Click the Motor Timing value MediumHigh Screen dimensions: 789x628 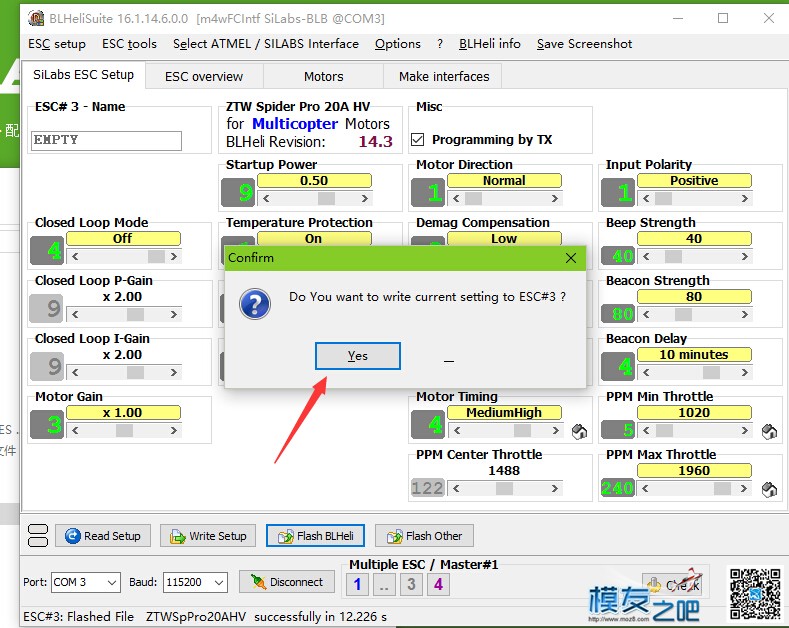[x=504, y=413]
